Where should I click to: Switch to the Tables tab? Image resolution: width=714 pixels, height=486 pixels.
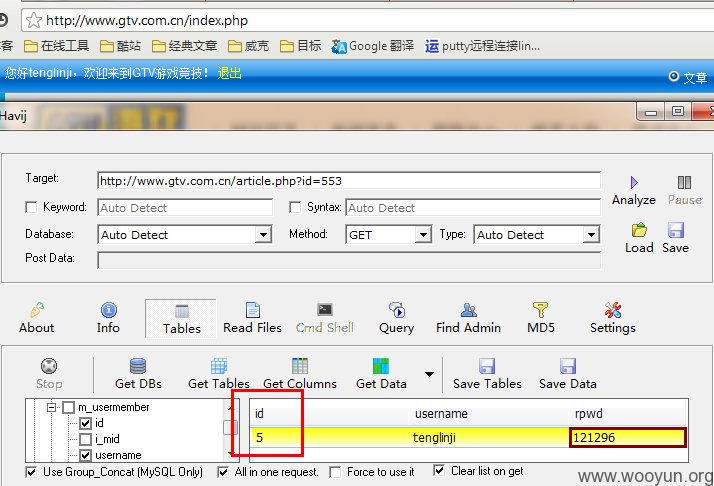coord(181,318)
